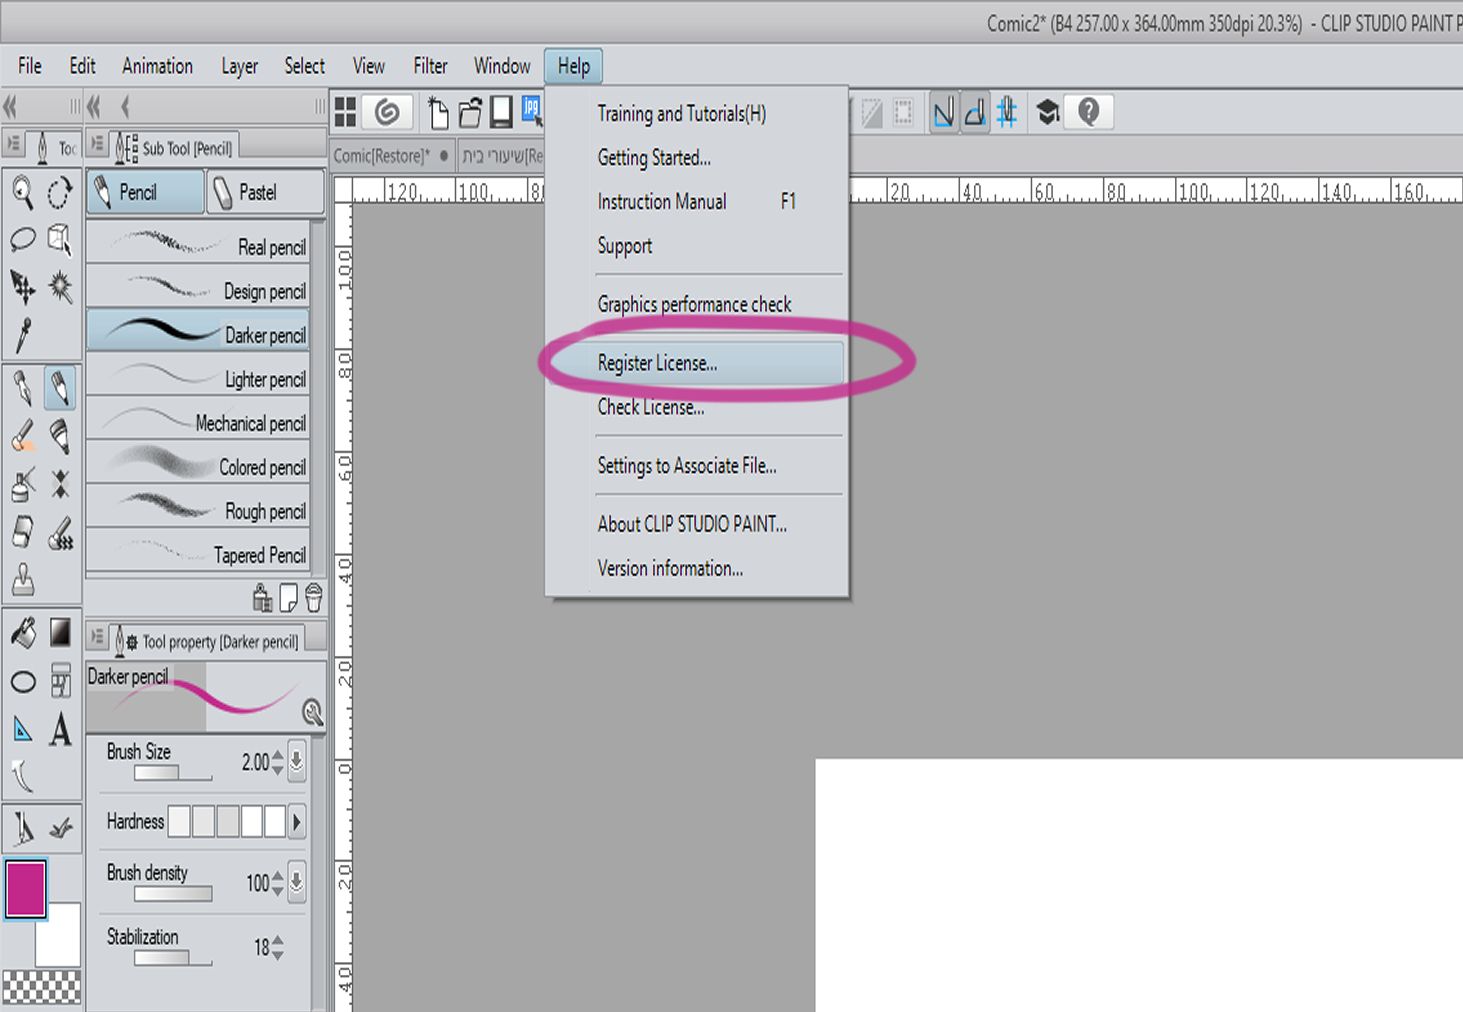The width and height of the screenshot is (1463, 1012).
Task: Select the Pen nib tool
Action: pyautogui.click(x=22, y=387)
